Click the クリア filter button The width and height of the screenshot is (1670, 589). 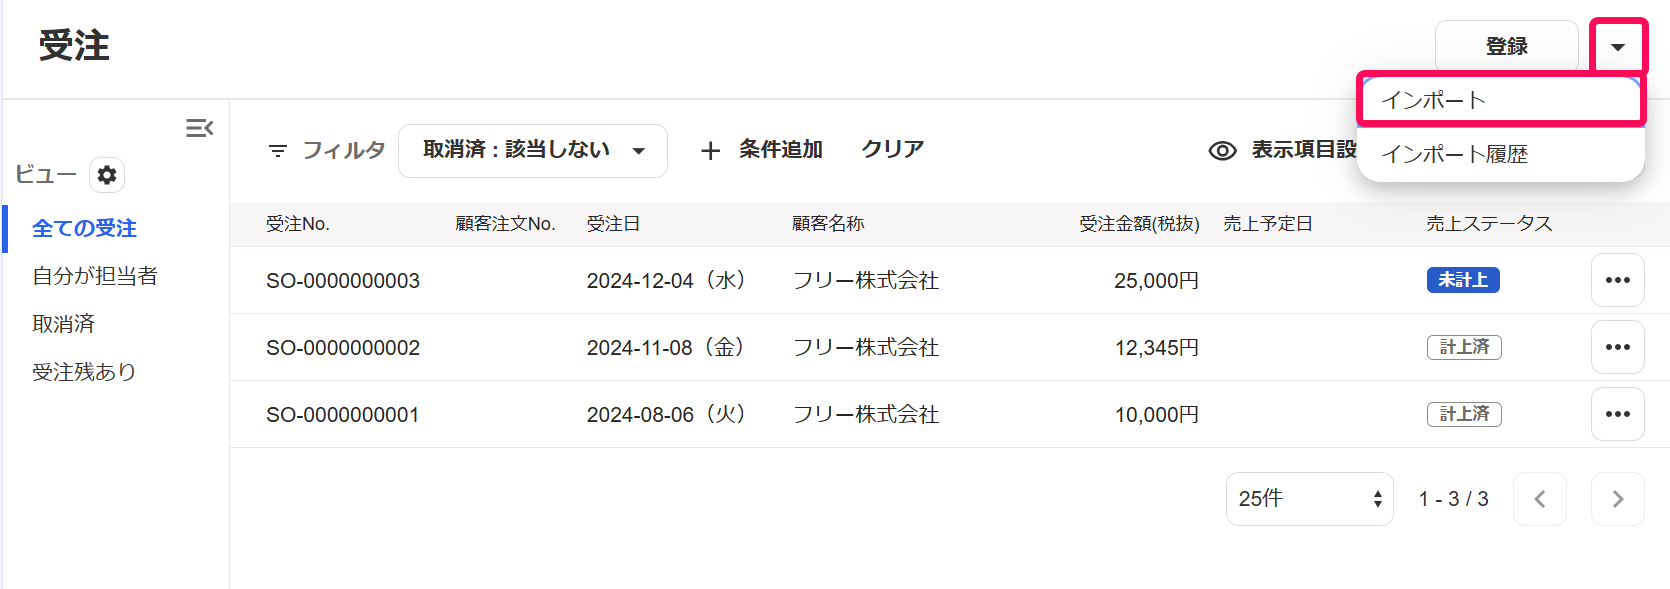tap(893, 149)
